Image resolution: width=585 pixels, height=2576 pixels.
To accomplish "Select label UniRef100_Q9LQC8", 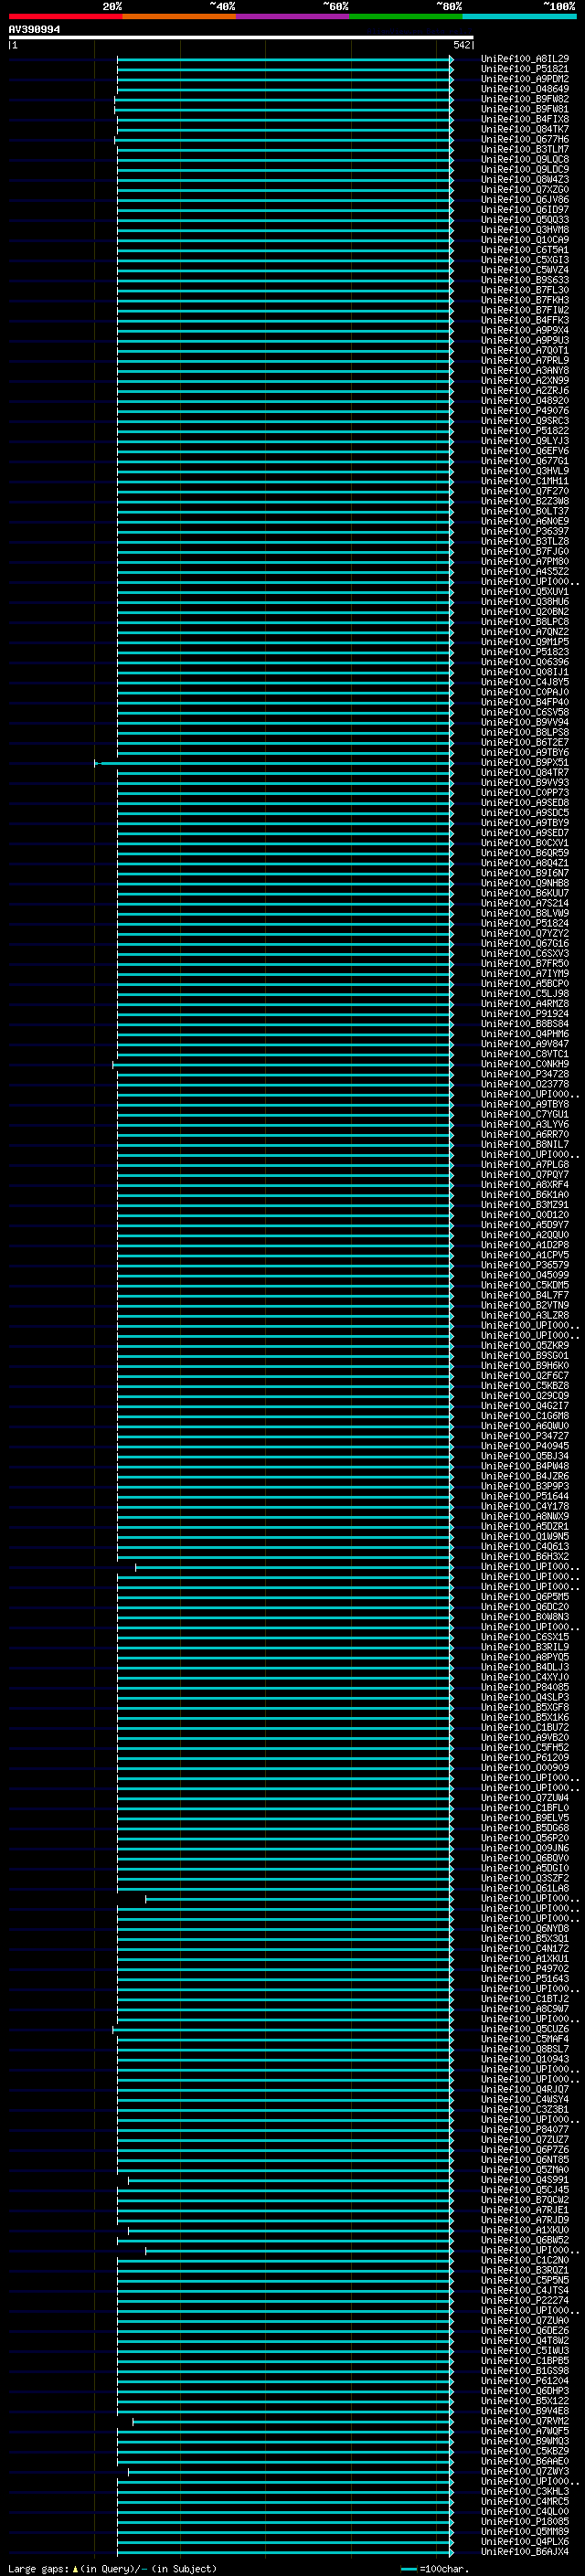I will [x=525, y=159].
